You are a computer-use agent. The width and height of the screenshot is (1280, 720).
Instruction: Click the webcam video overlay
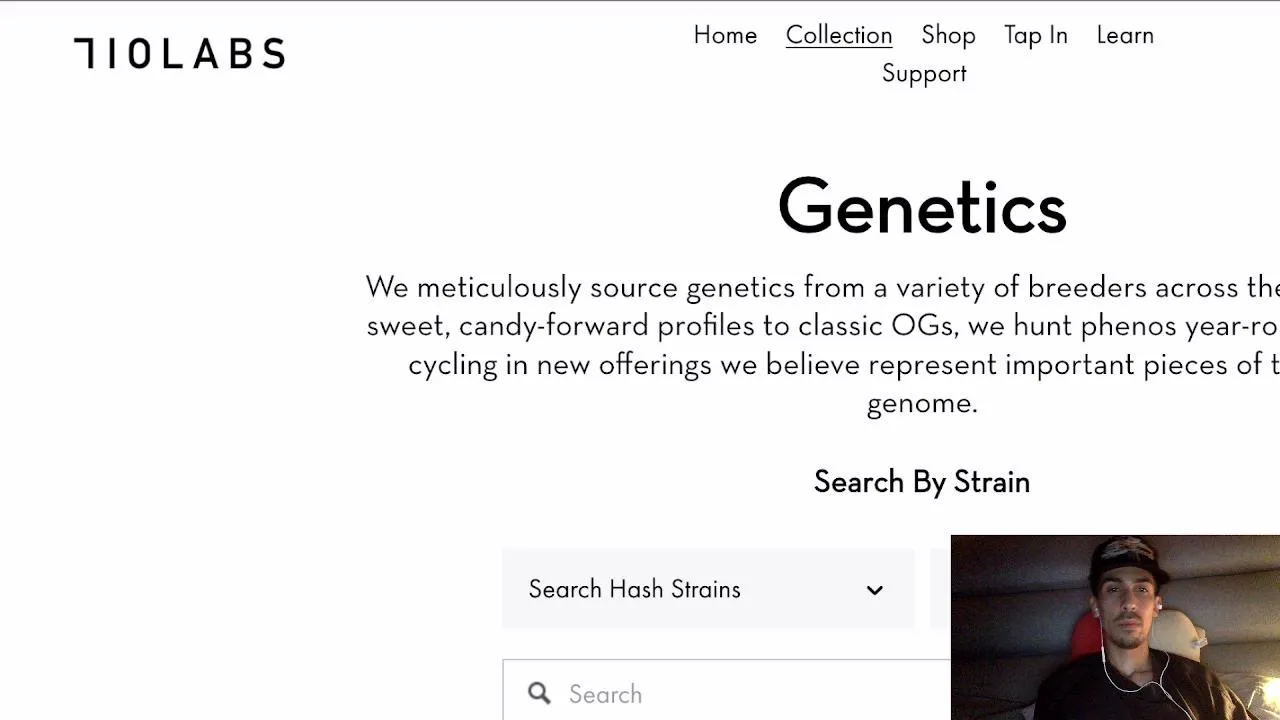1115,627
